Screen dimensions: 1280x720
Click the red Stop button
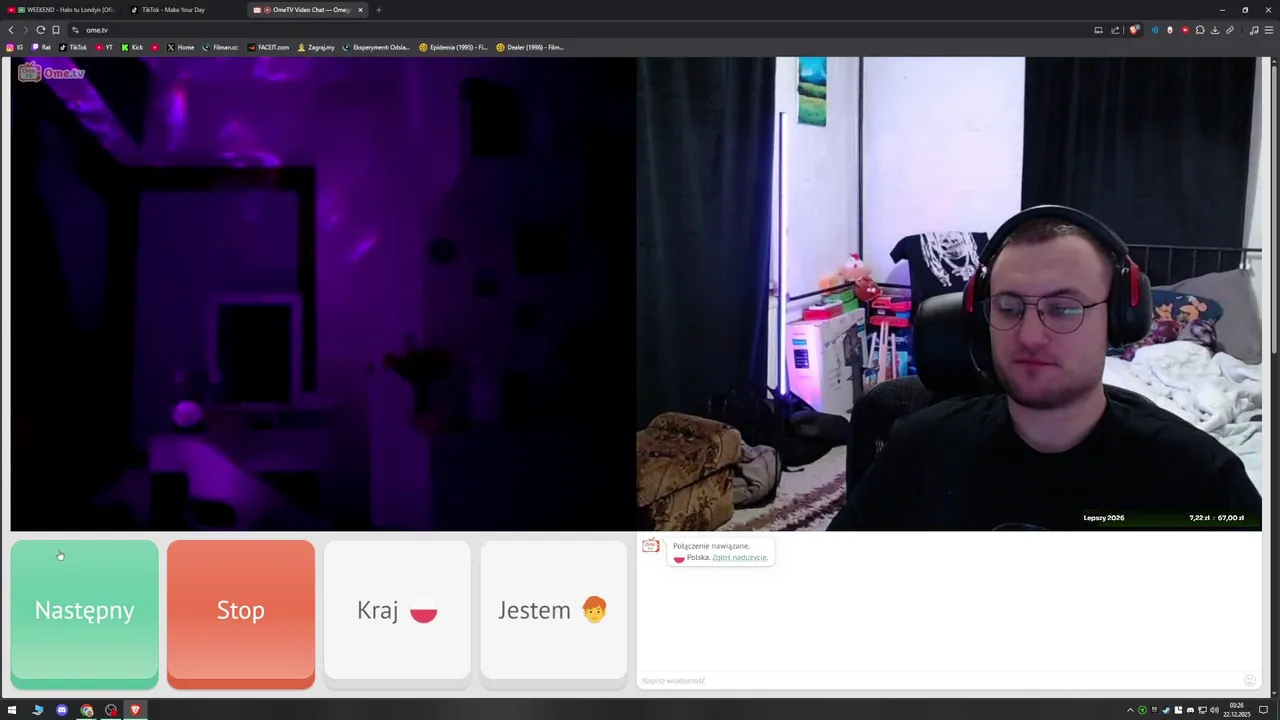(x=240, y=613)
